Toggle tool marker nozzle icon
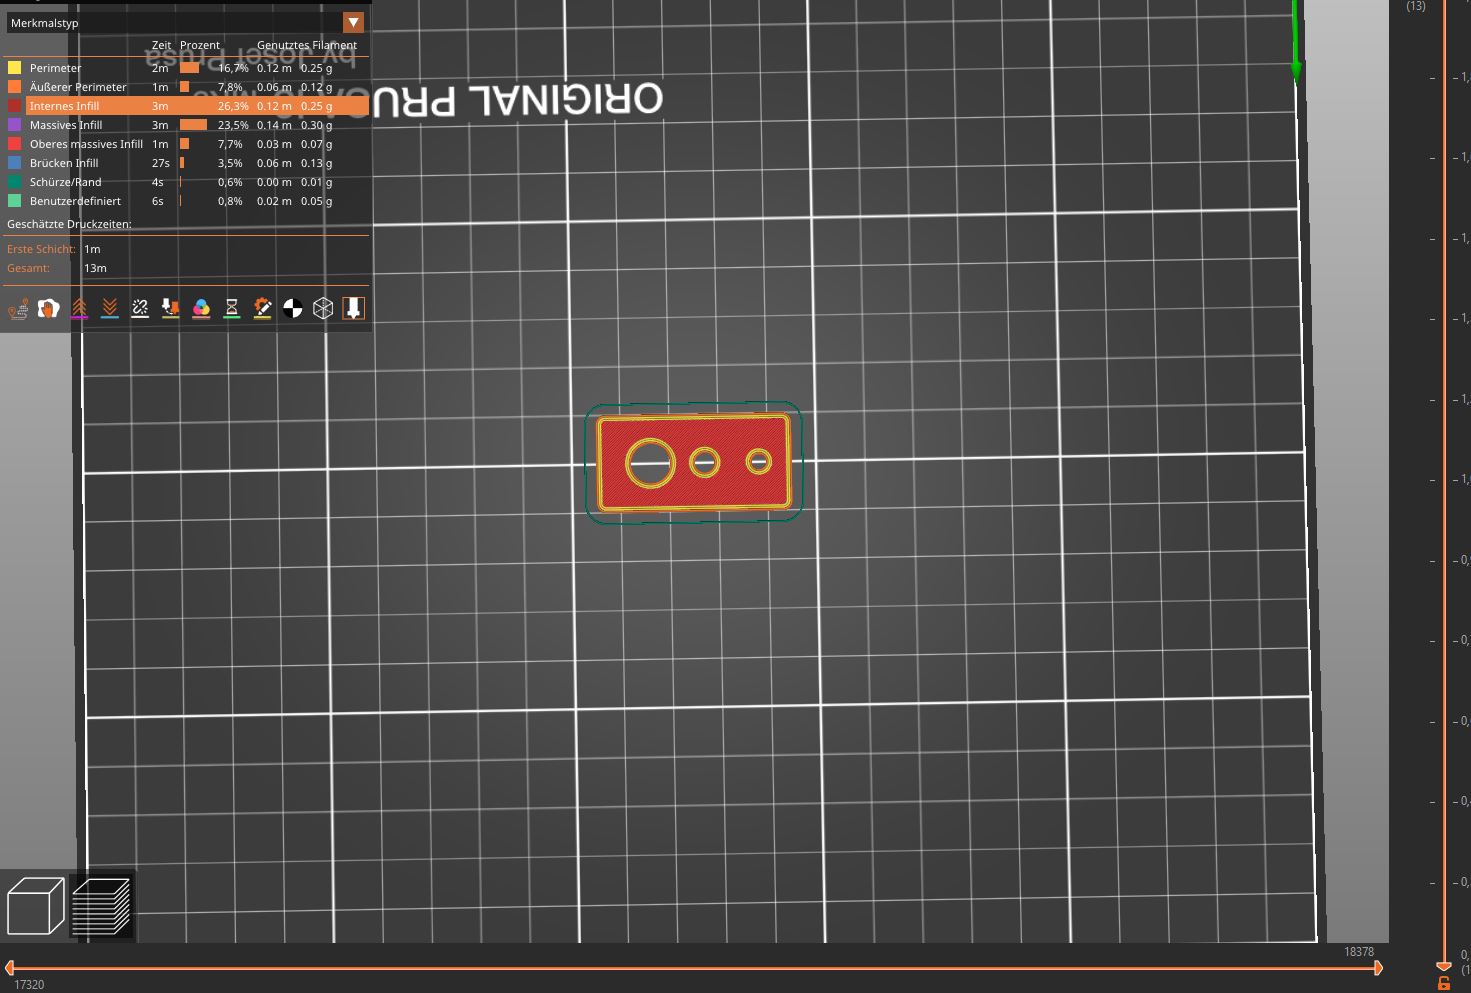 pos(353,309)
